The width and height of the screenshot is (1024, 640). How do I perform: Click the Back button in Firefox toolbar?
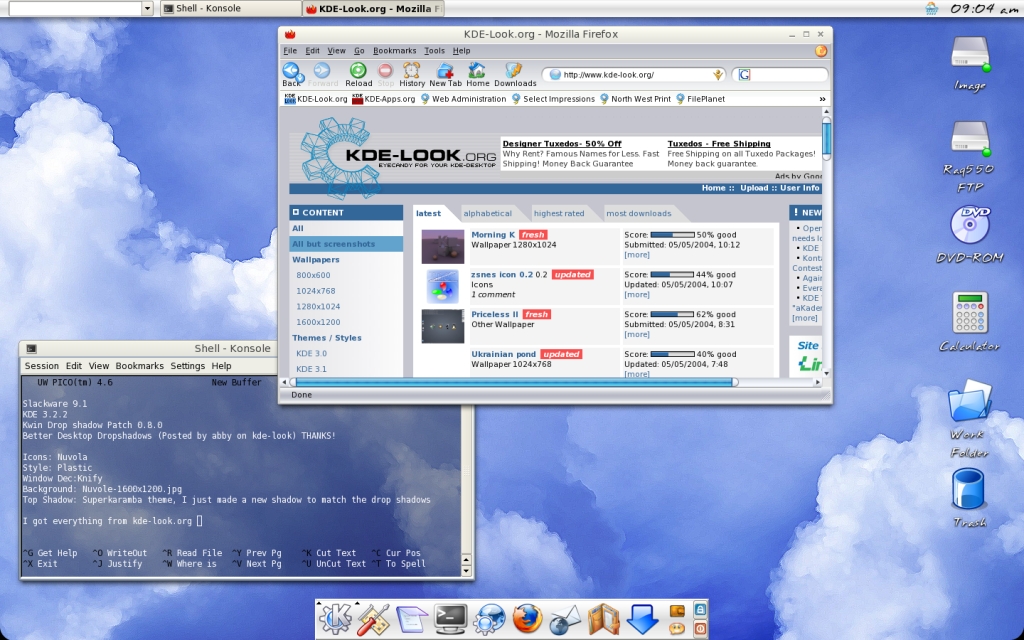coord(291,74)
